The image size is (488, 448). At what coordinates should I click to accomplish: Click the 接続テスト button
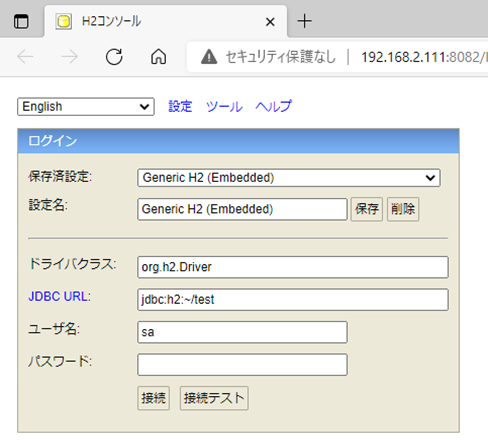point(214,398)
